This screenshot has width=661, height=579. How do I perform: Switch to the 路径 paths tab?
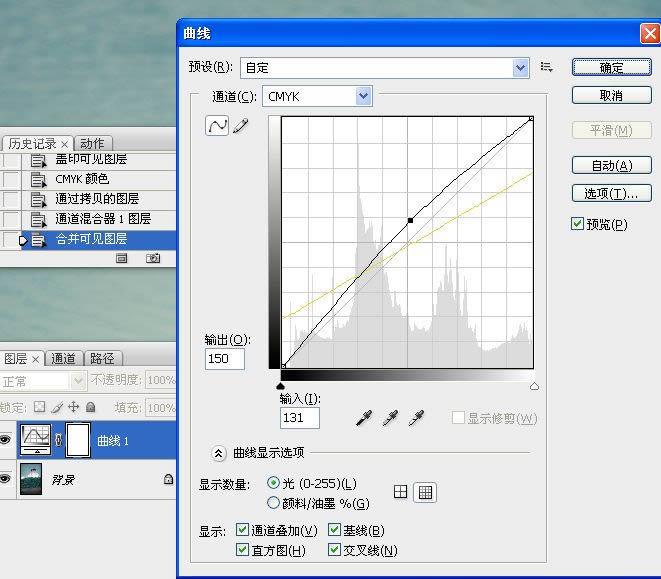click(101, 358)
